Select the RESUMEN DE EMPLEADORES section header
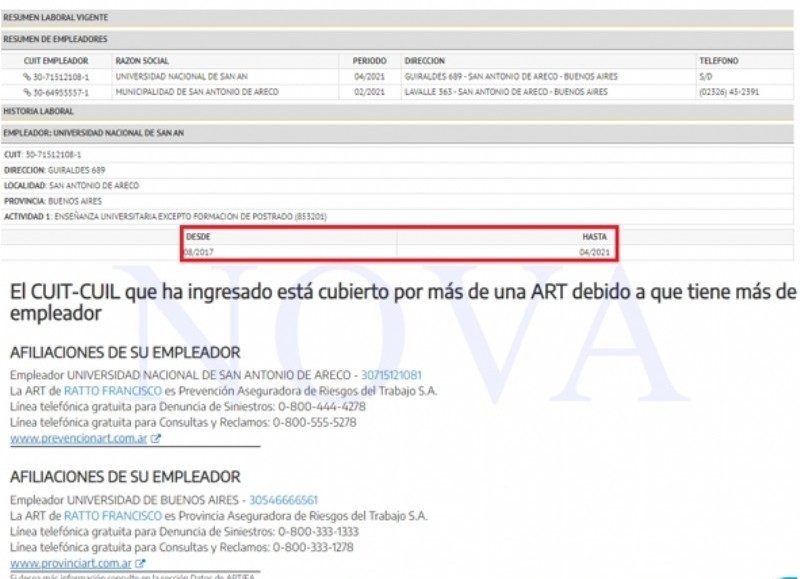800x579 pixels. (x=397, y=39)
